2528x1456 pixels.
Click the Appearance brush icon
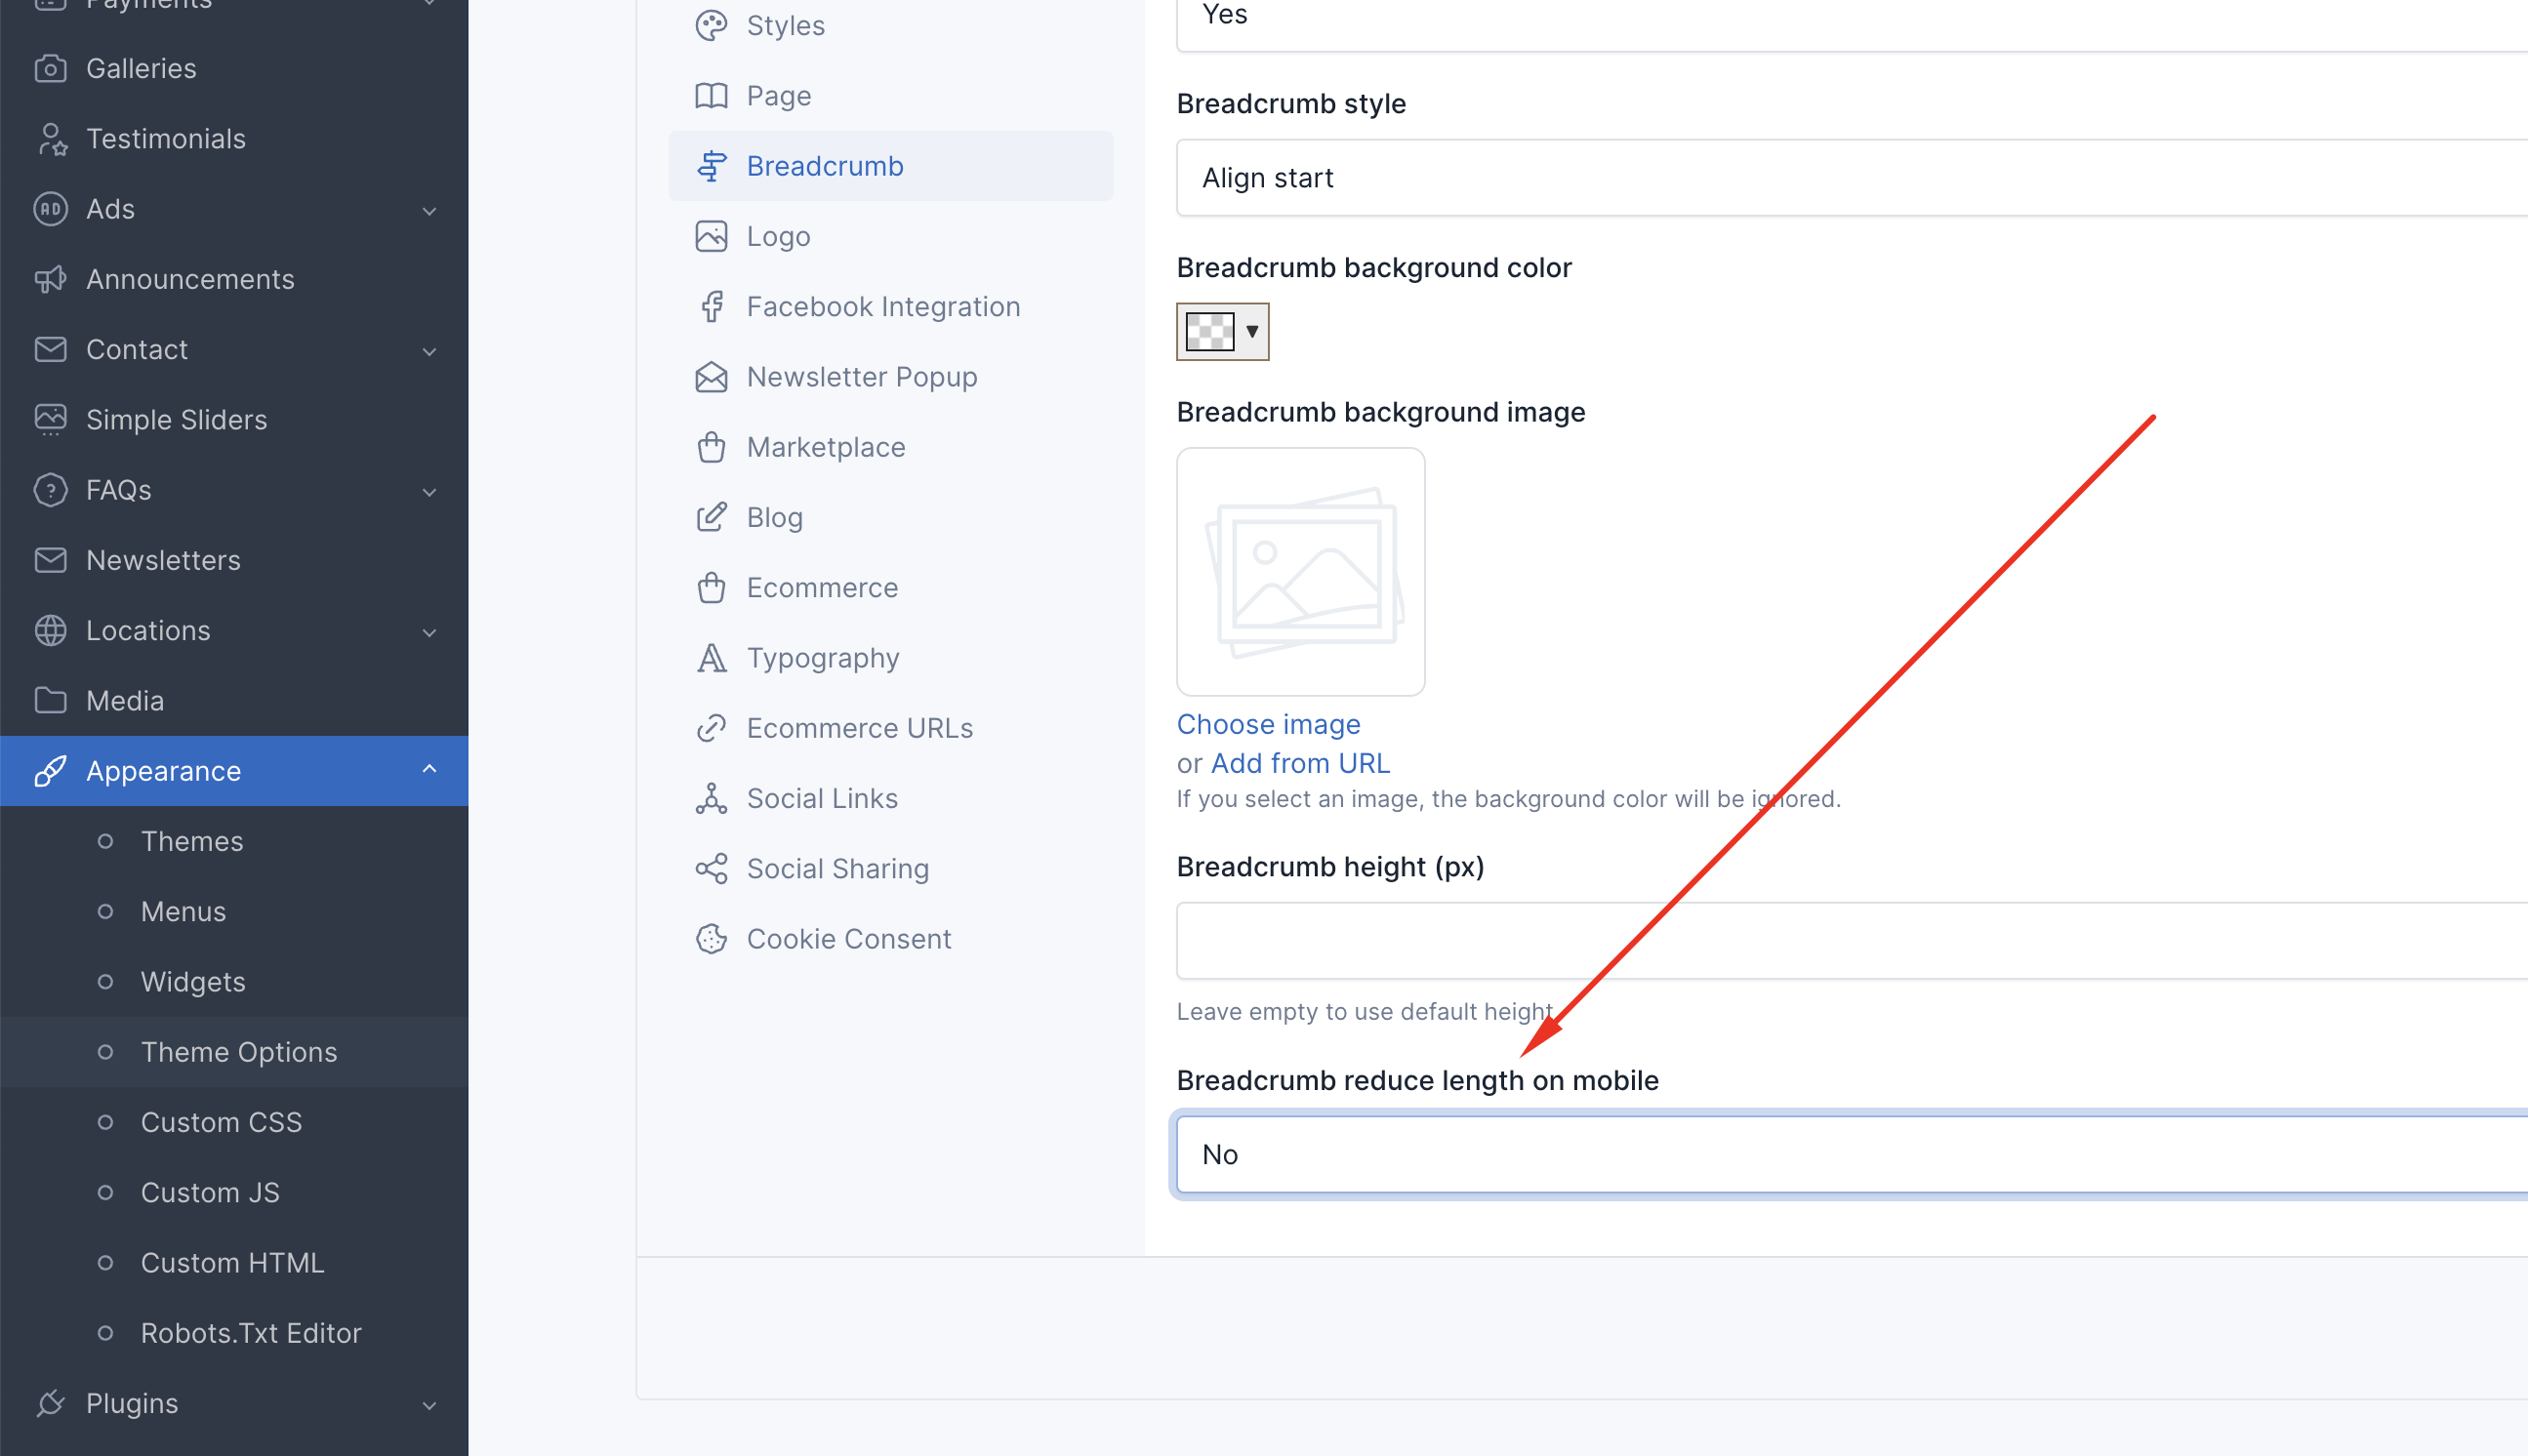(x=50, y=771)
